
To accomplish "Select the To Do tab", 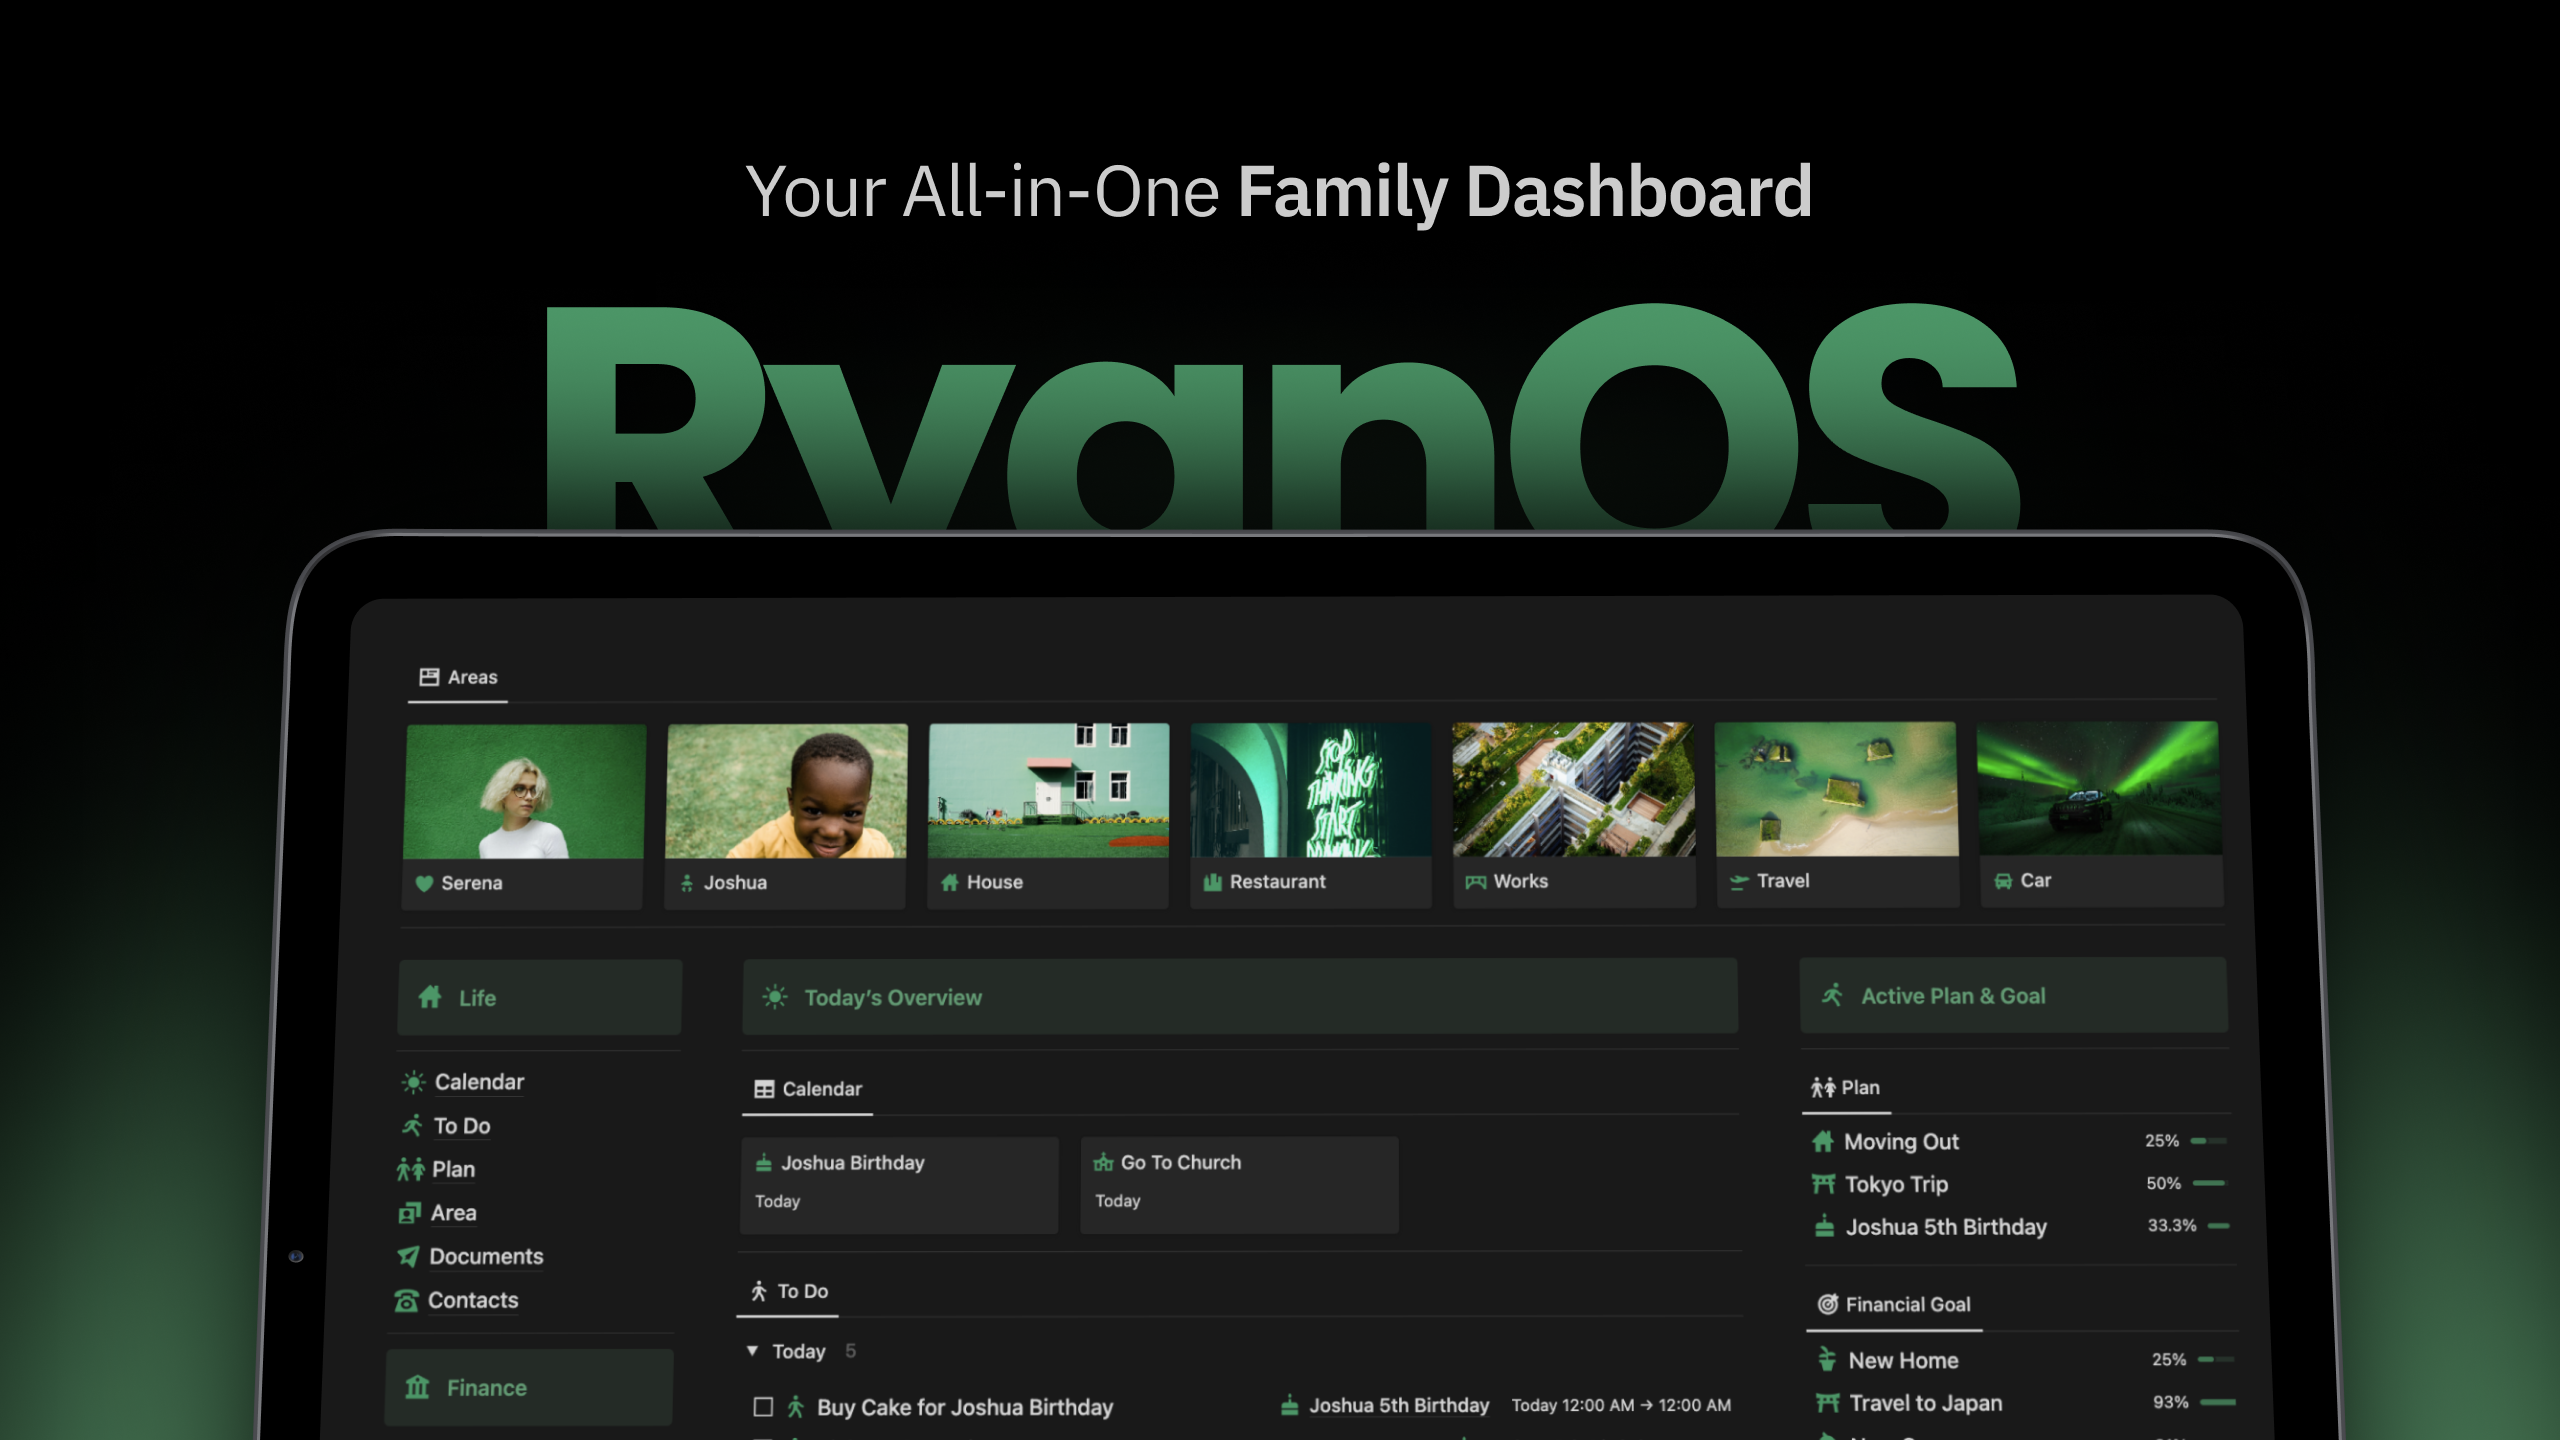I will tap(790, 1291).
